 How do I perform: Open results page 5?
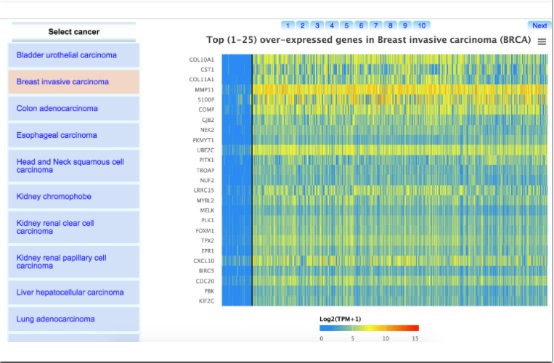point(347,25)
